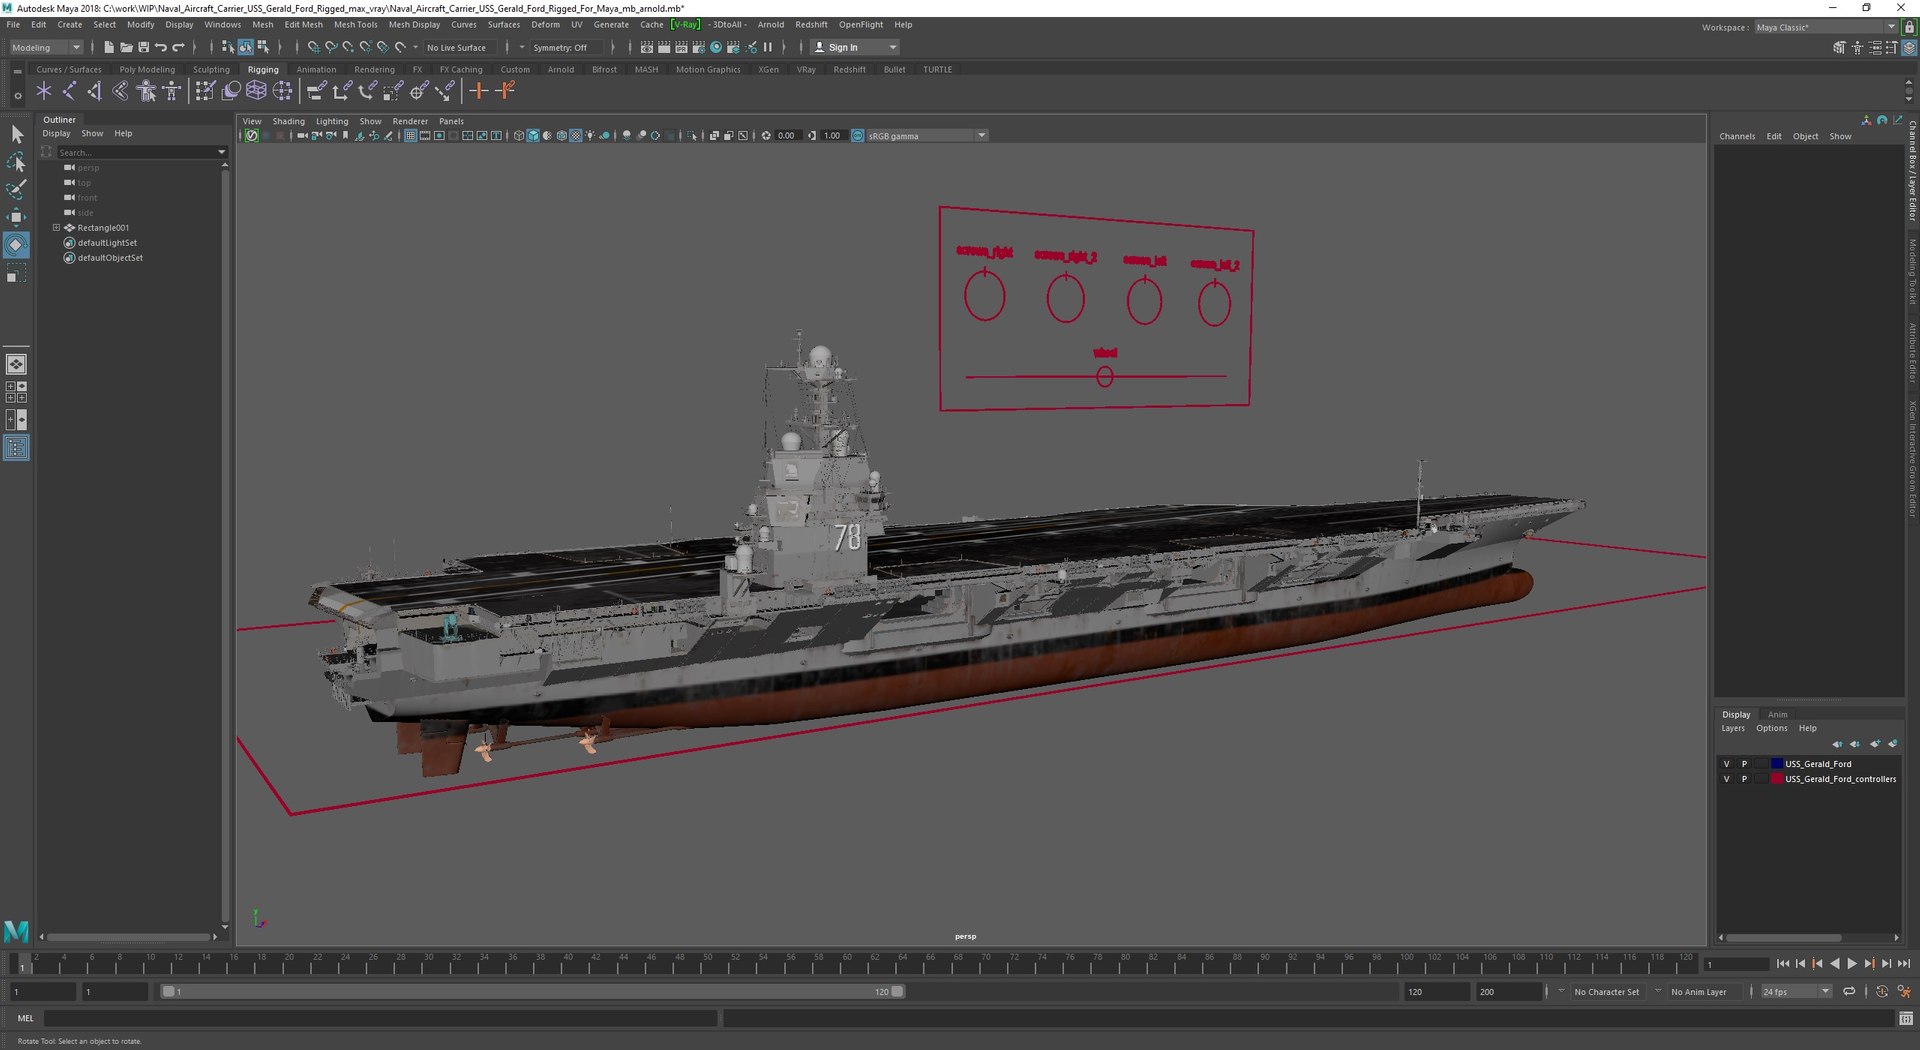Open the Modeling menu set dropdown
This screenshot has width=1920, height=1050.
tap(46, 47)
